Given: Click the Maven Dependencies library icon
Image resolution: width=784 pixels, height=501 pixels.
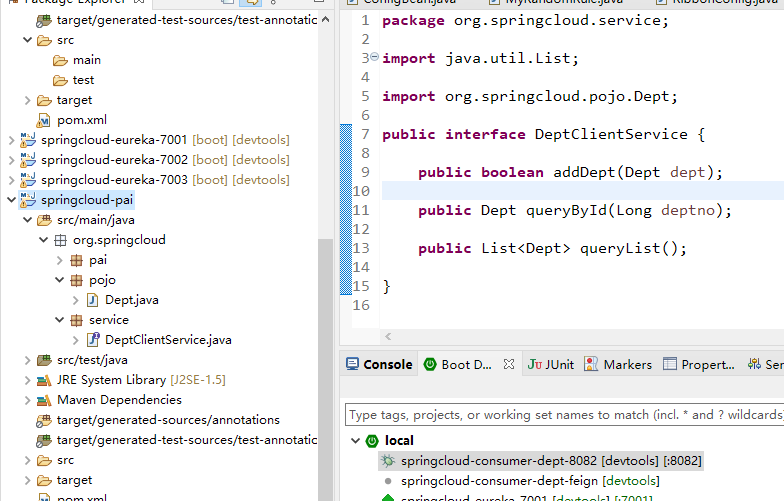Looking at the screenshot, I should (44, 400).
